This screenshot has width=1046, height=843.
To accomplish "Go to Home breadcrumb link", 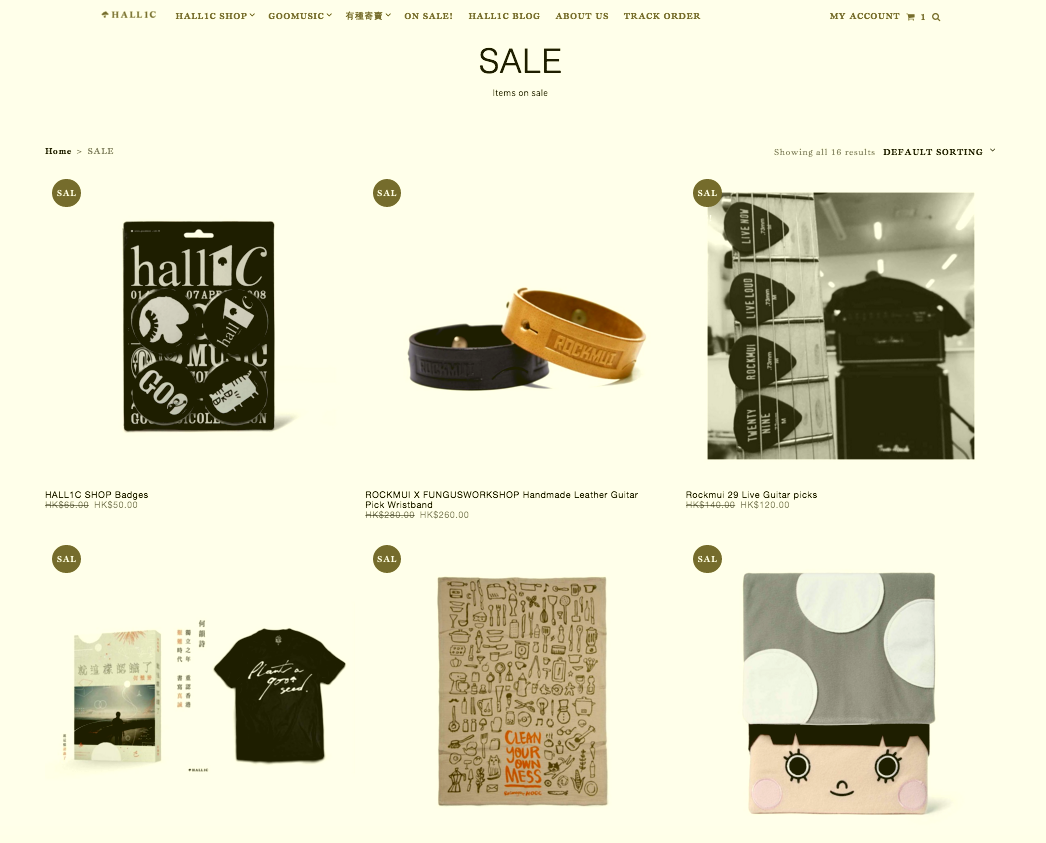I will coord(58,151).
